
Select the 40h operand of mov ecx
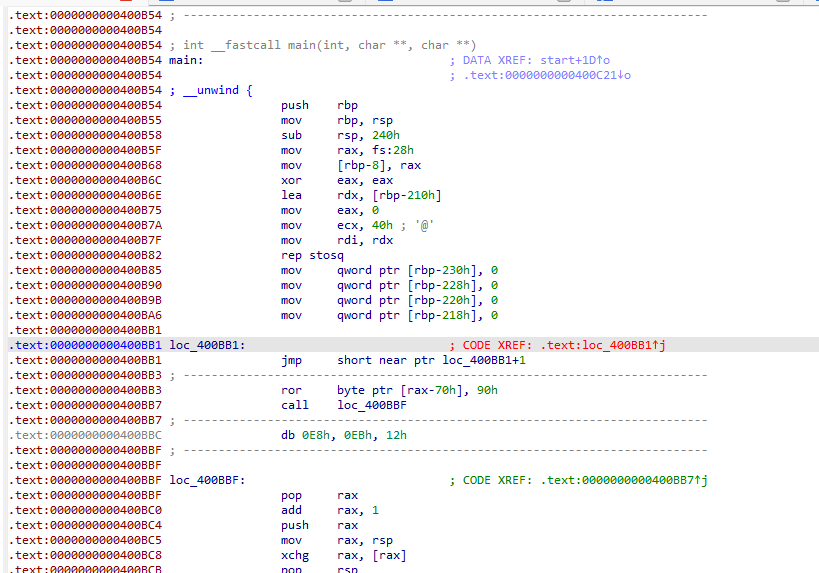point(382,225)
